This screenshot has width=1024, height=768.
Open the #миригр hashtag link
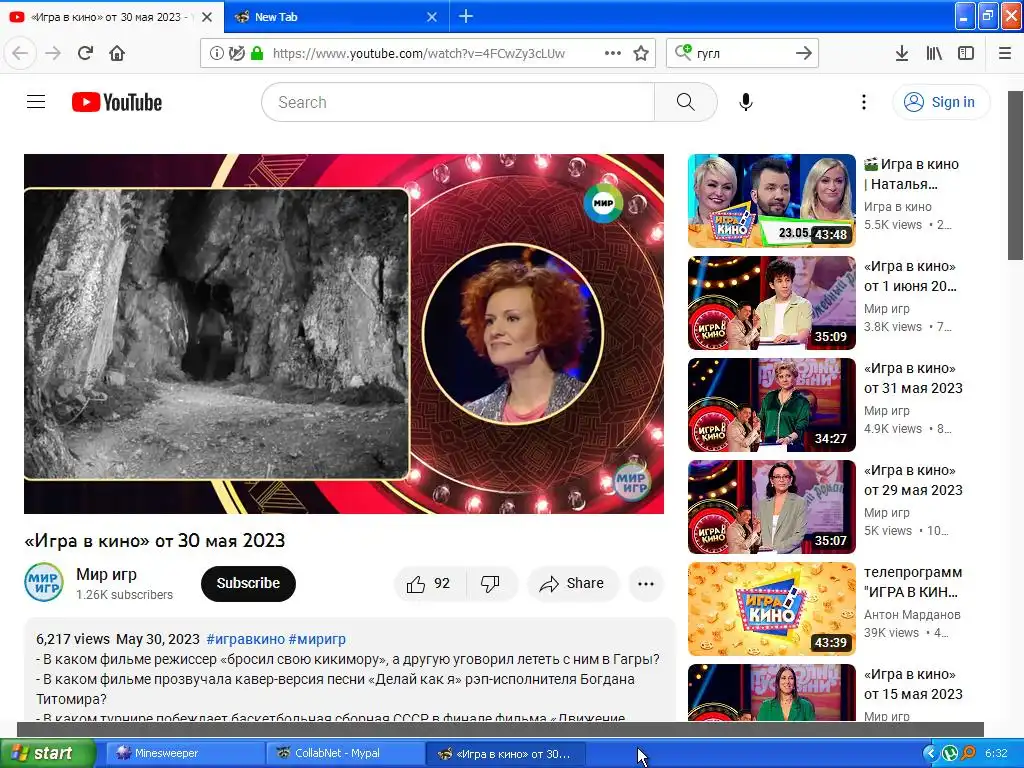coord(317,639)
